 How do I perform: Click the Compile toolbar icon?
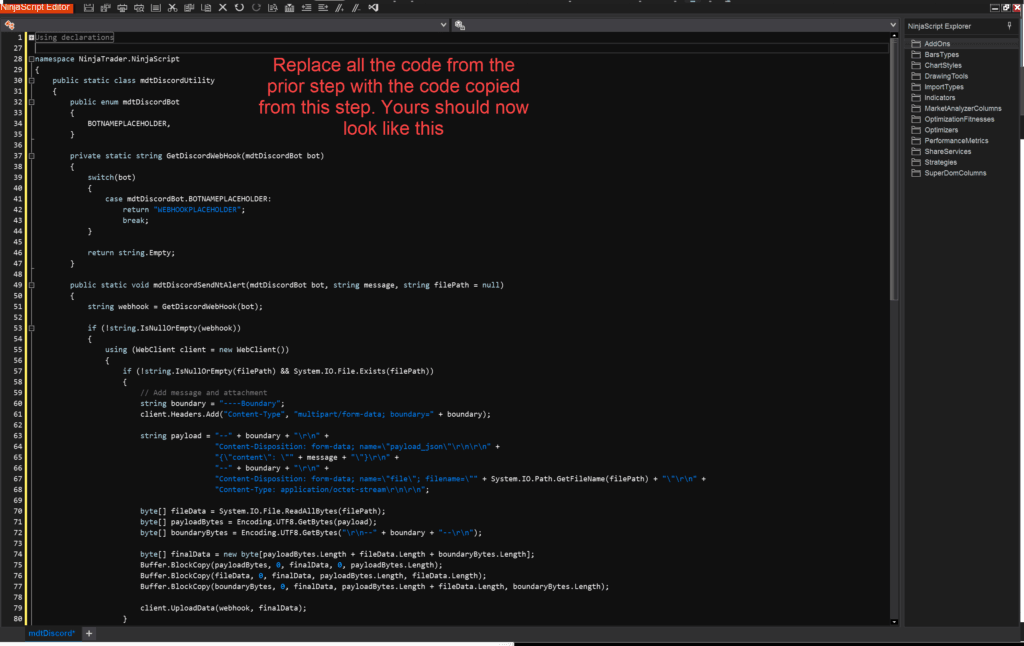pyautogui.click(x=289, y=8)
